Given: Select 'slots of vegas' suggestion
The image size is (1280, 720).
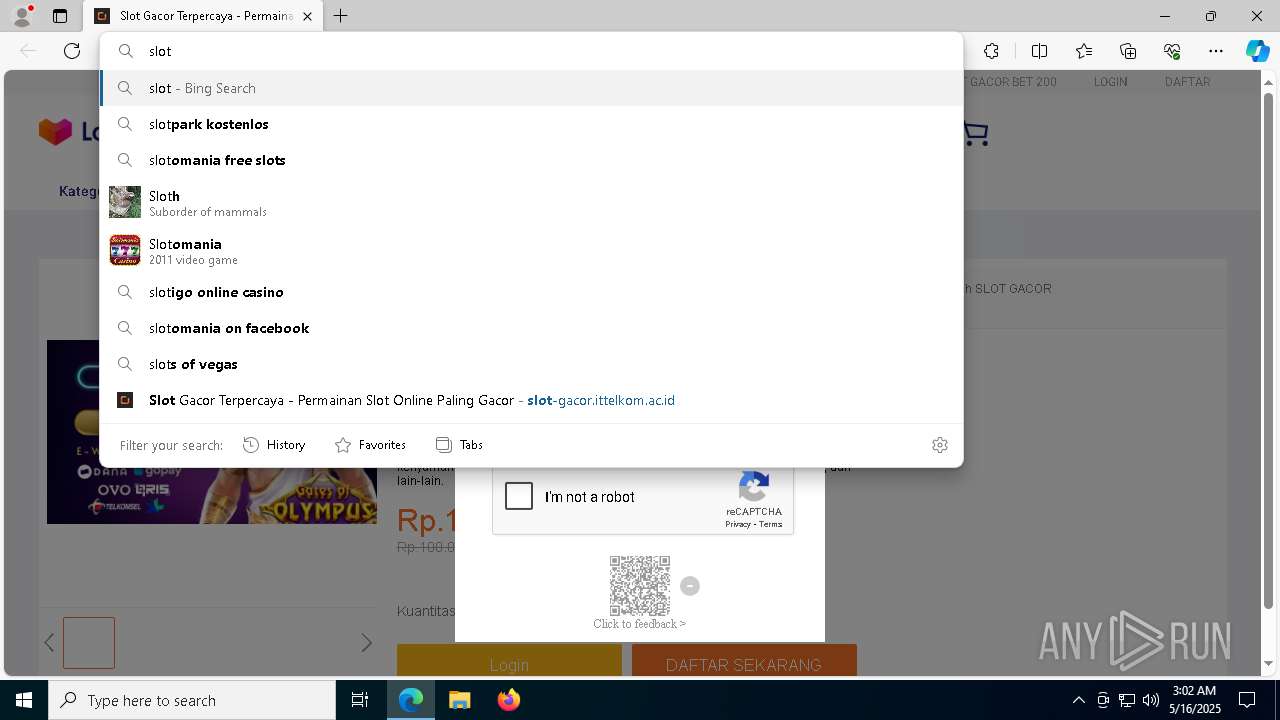Looking at the screenshot, I should (x=531, y=364).
